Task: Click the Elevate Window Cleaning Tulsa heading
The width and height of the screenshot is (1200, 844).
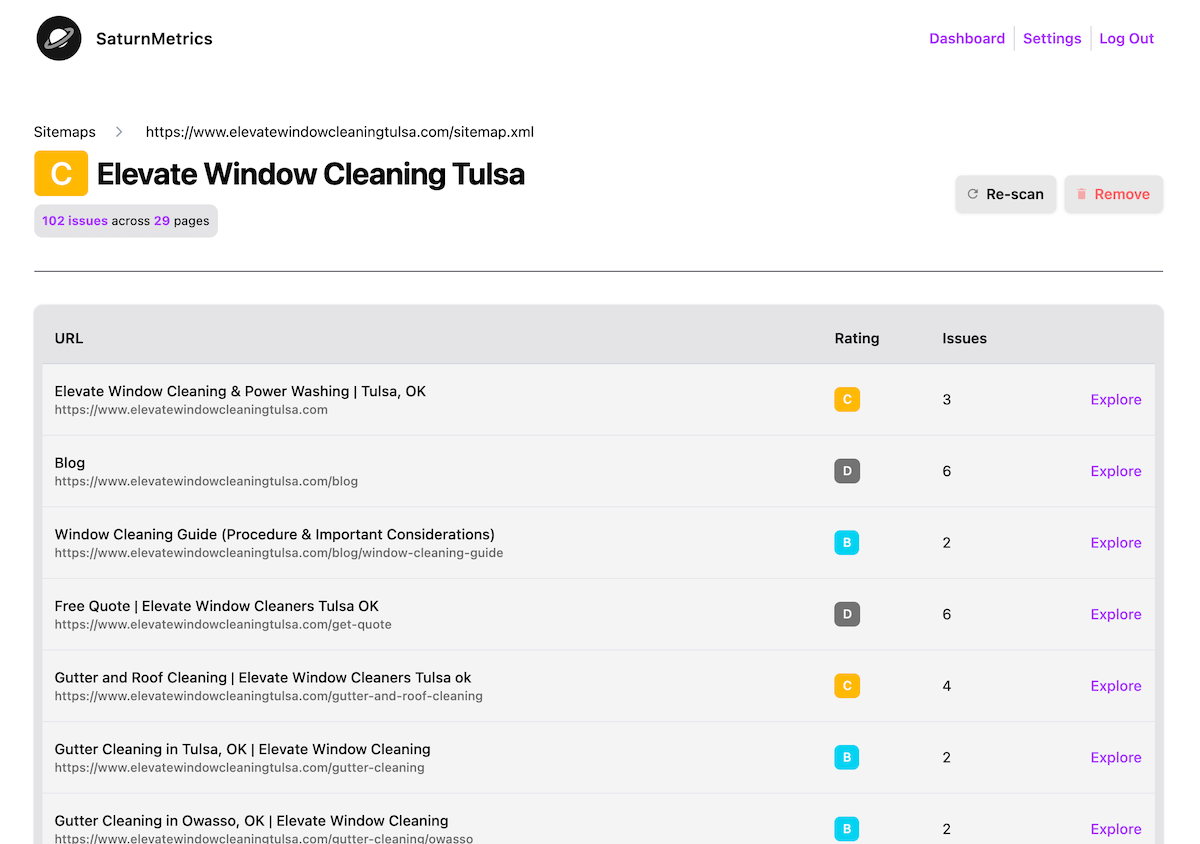Action: coord(311,174)
